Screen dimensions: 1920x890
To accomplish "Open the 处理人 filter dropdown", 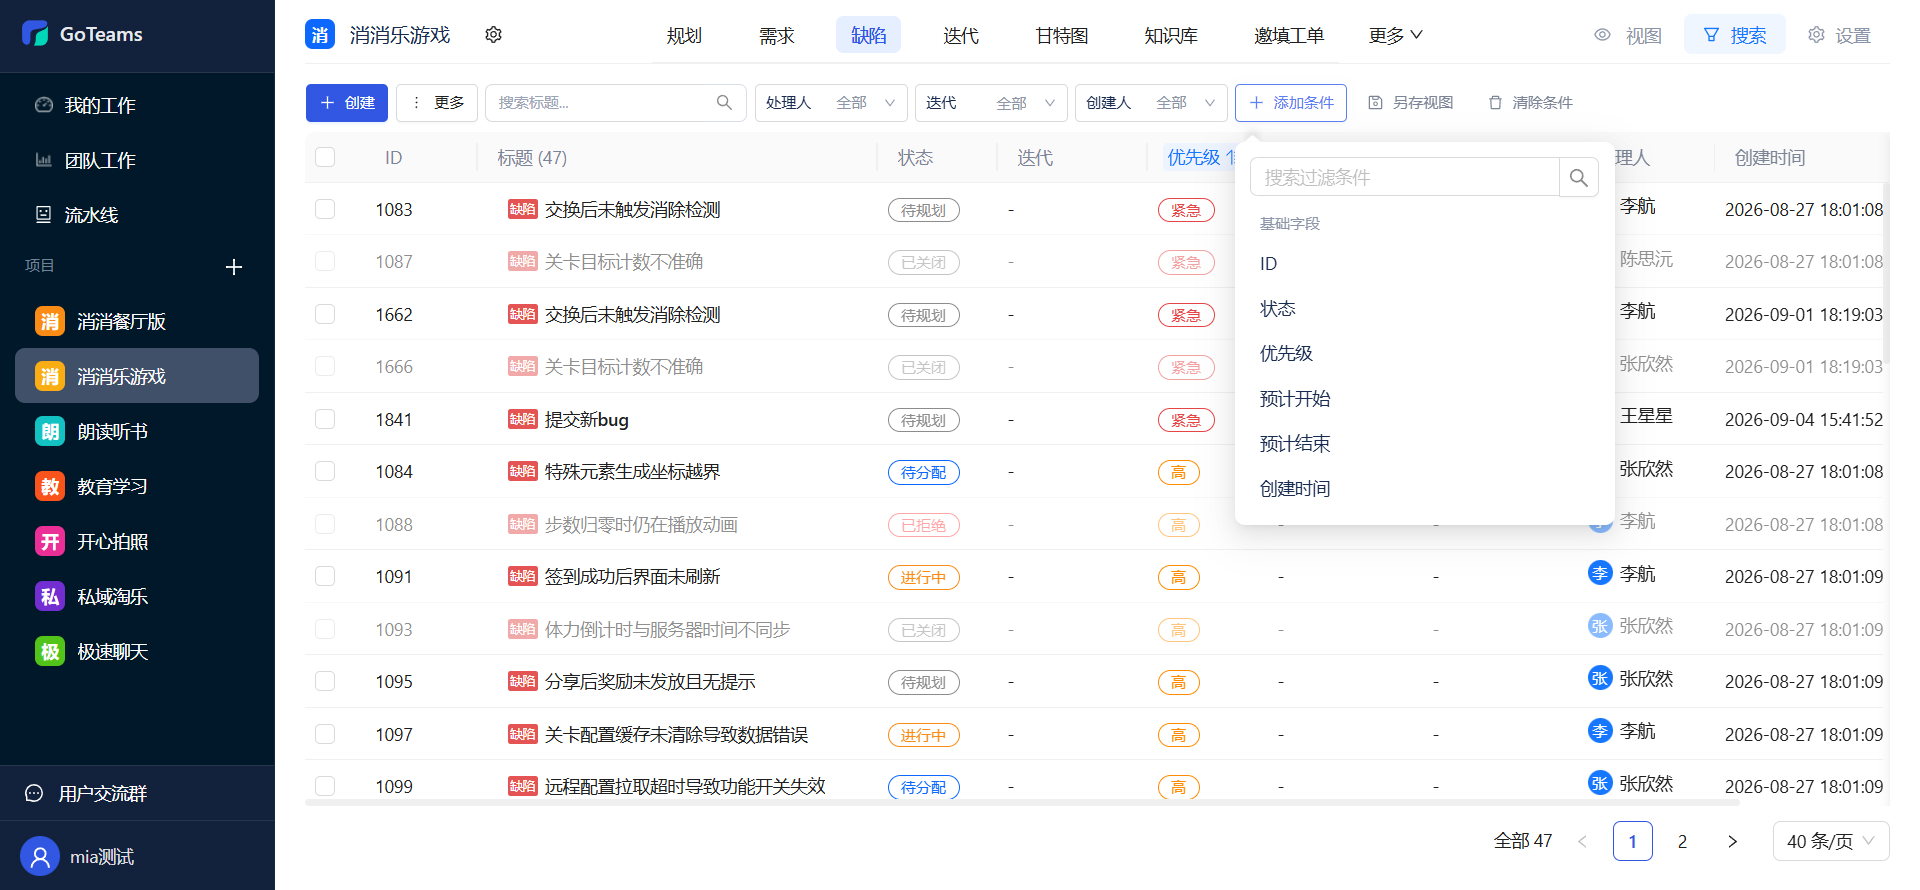I will pos(831,103).
